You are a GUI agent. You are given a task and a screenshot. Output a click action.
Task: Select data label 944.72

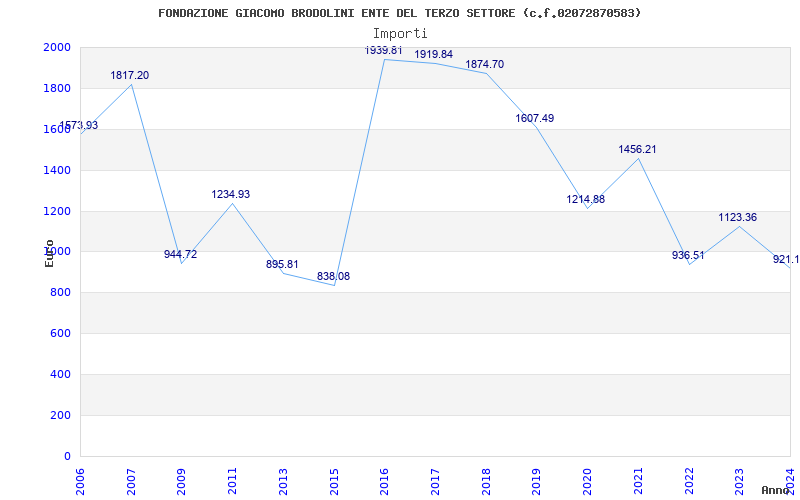point(180,254)
